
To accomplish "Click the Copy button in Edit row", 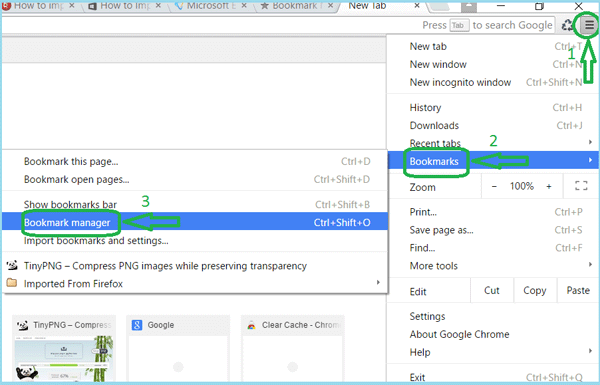I will tap(535, 291).
